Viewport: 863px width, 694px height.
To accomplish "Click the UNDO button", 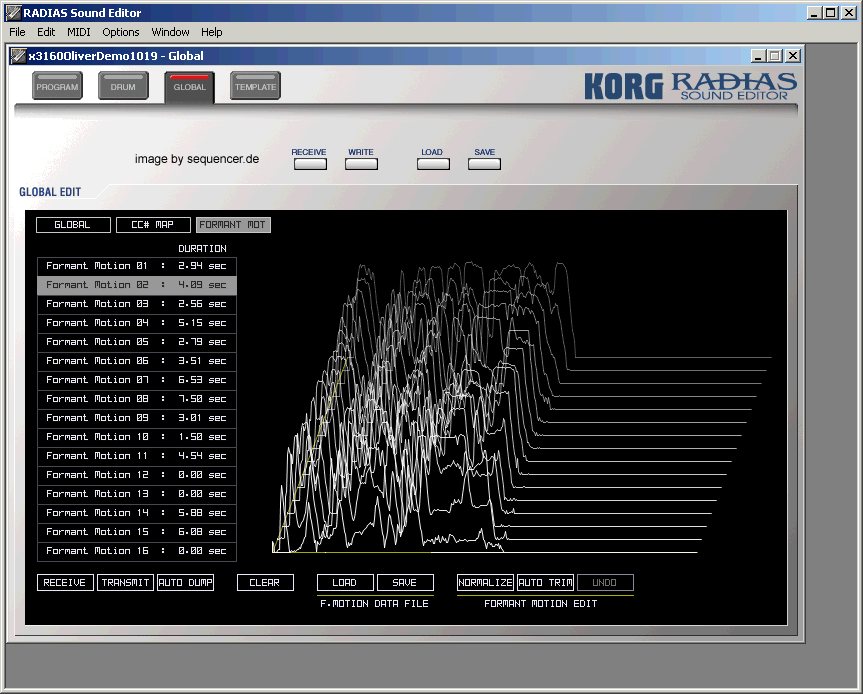I will tap(605, 582).
